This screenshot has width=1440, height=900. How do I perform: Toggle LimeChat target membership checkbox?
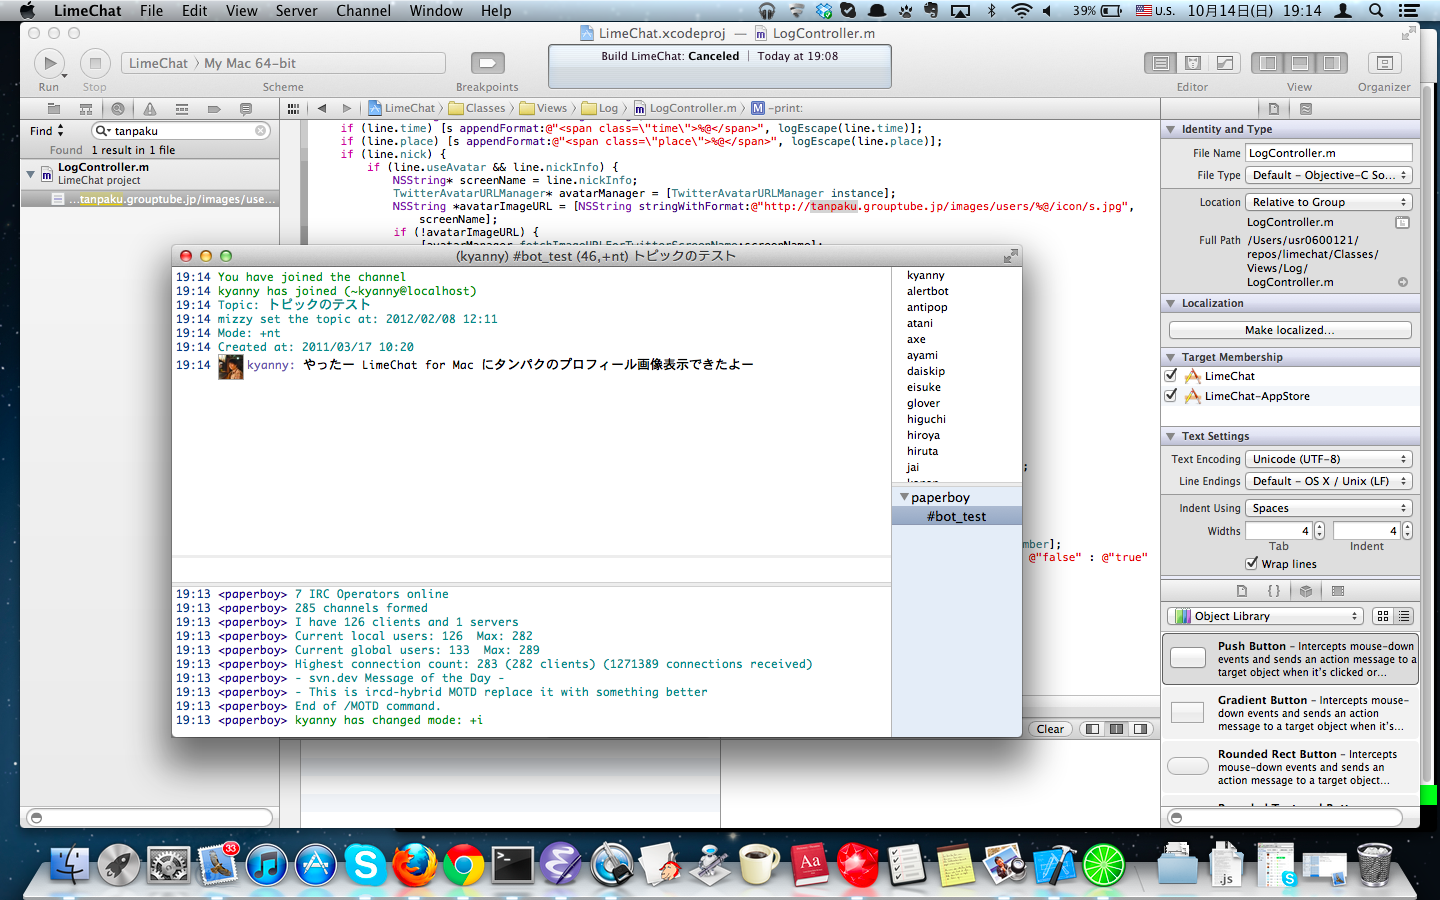point(1171,376)
